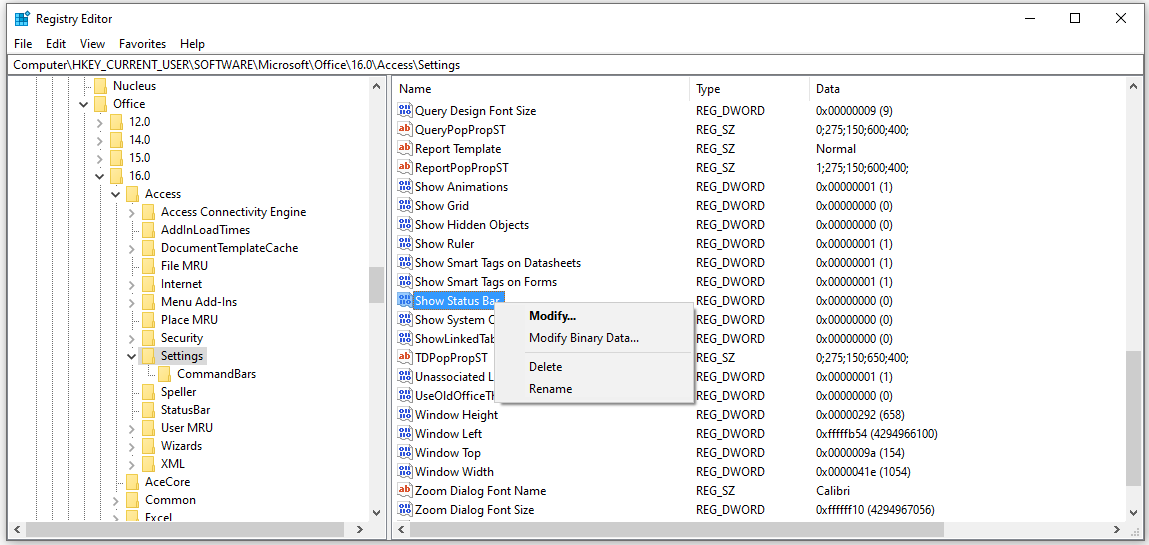The image size is (1149, 545).
Task: Expand the Wizards key node
Action: tap(132, 446)
